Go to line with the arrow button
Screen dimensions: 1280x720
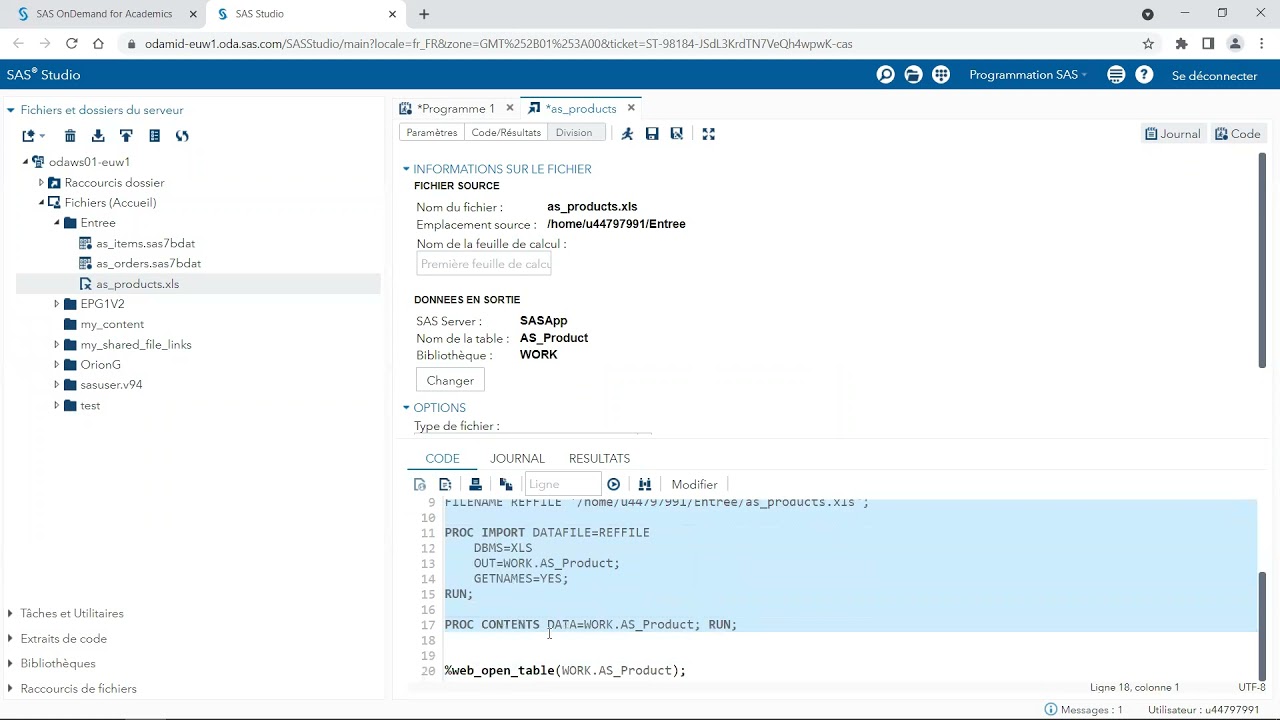click(614, 484)
